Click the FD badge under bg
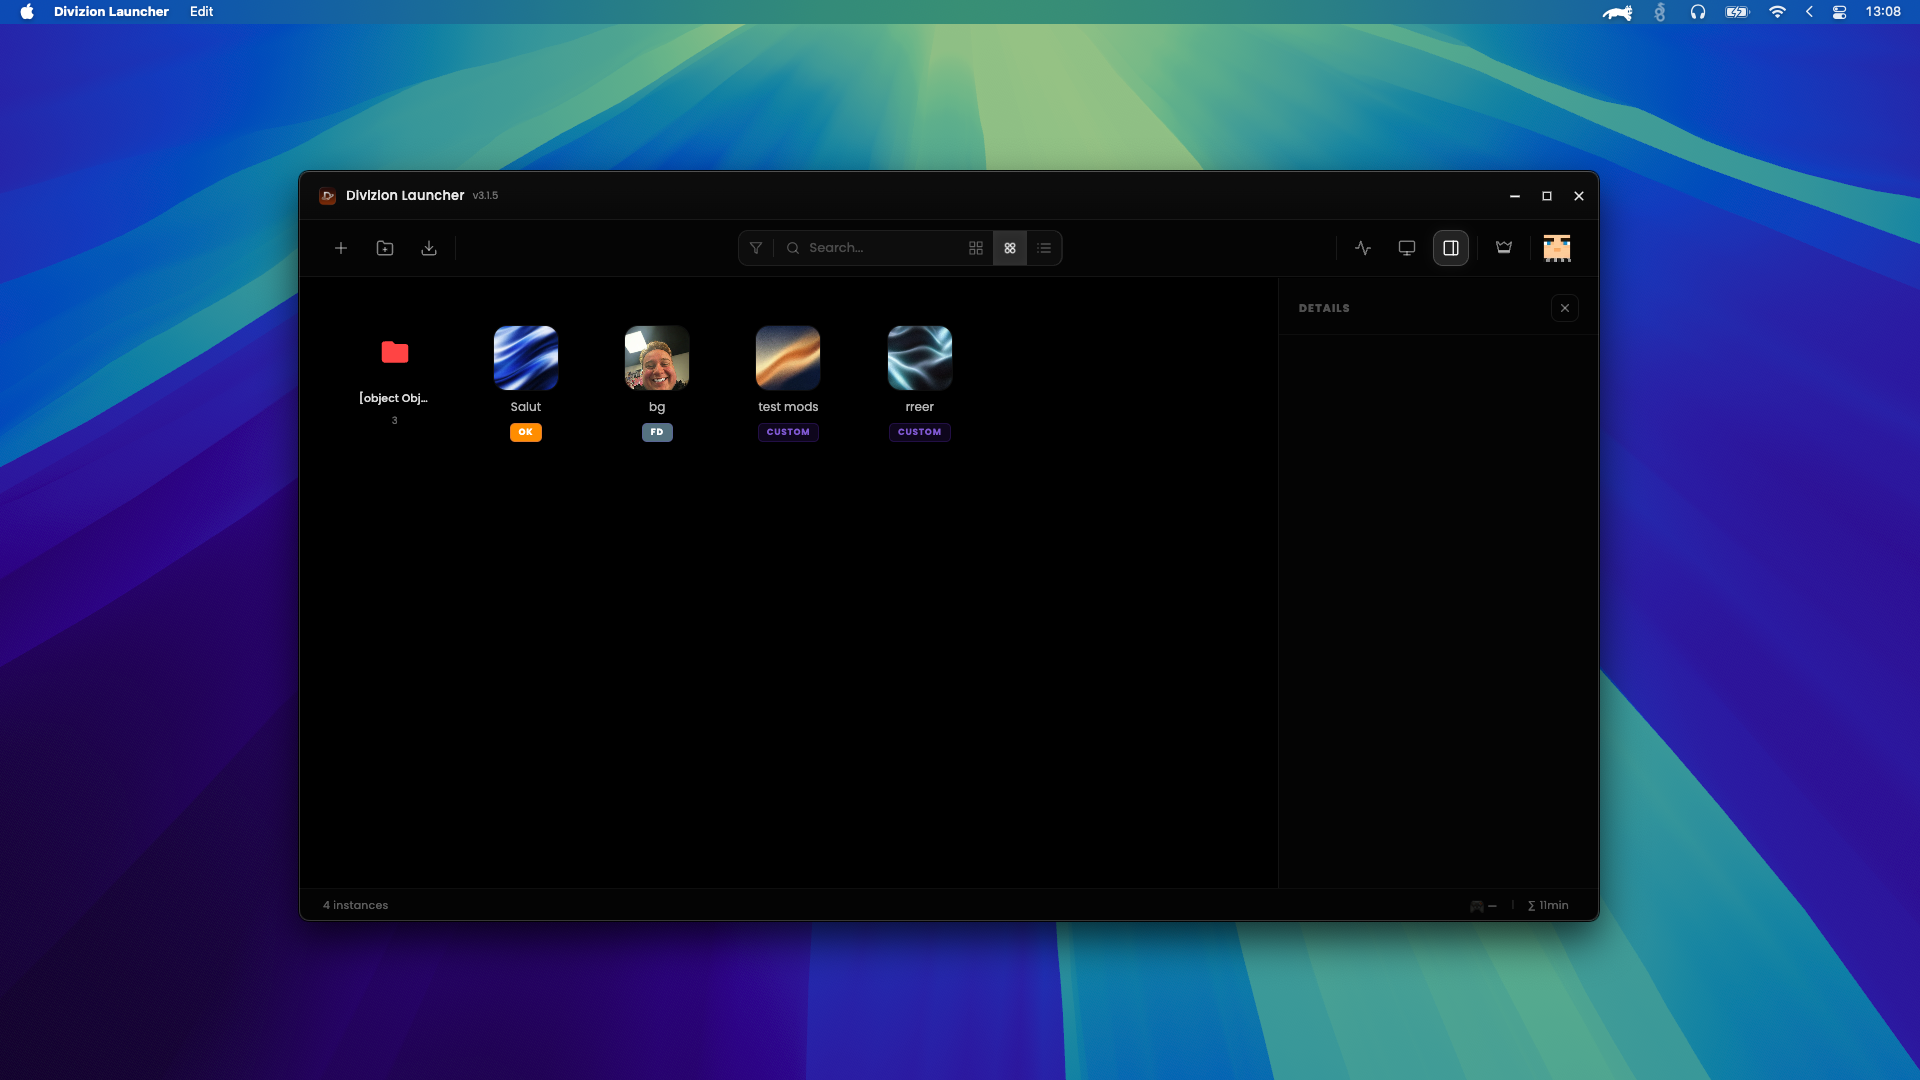 (657, 432)
